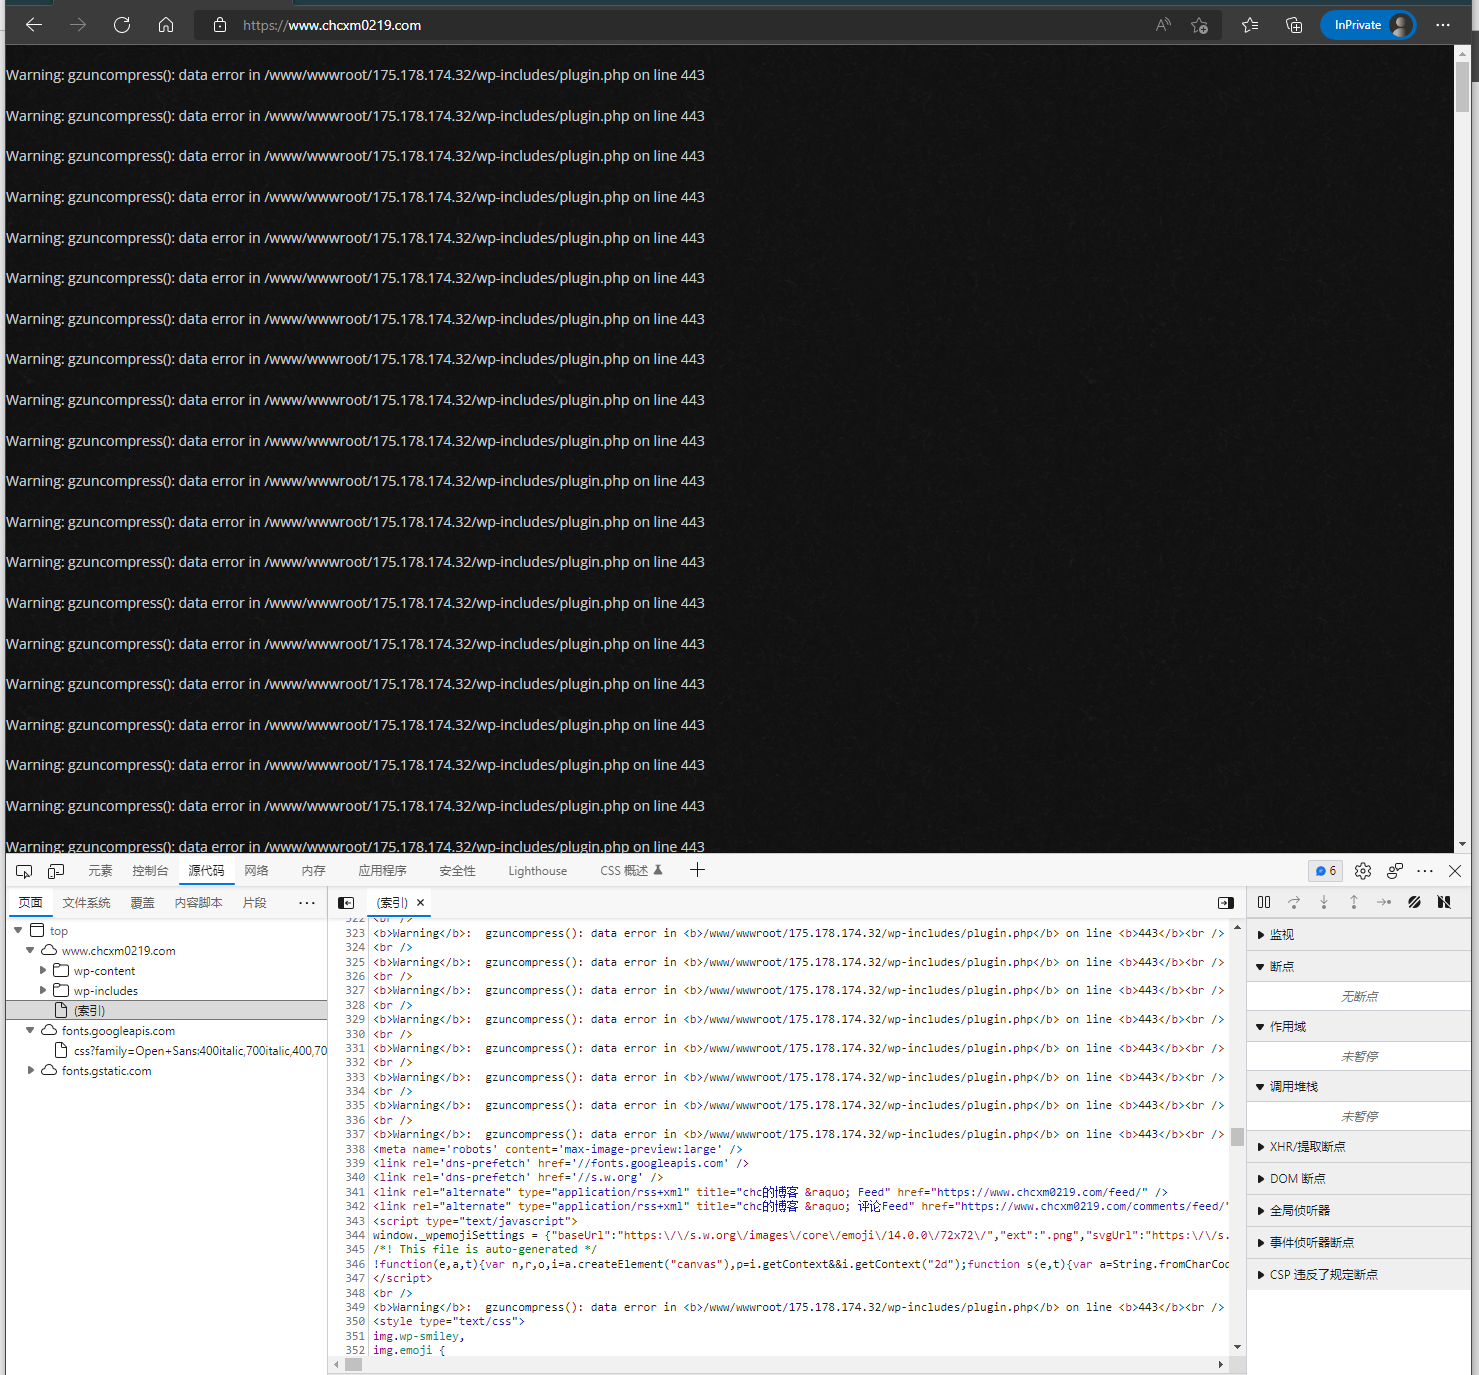The width and height of the screenshot is (1479, 1375).
Task: Open navigator pane more options menu
Action: click(x=307, y=903)
